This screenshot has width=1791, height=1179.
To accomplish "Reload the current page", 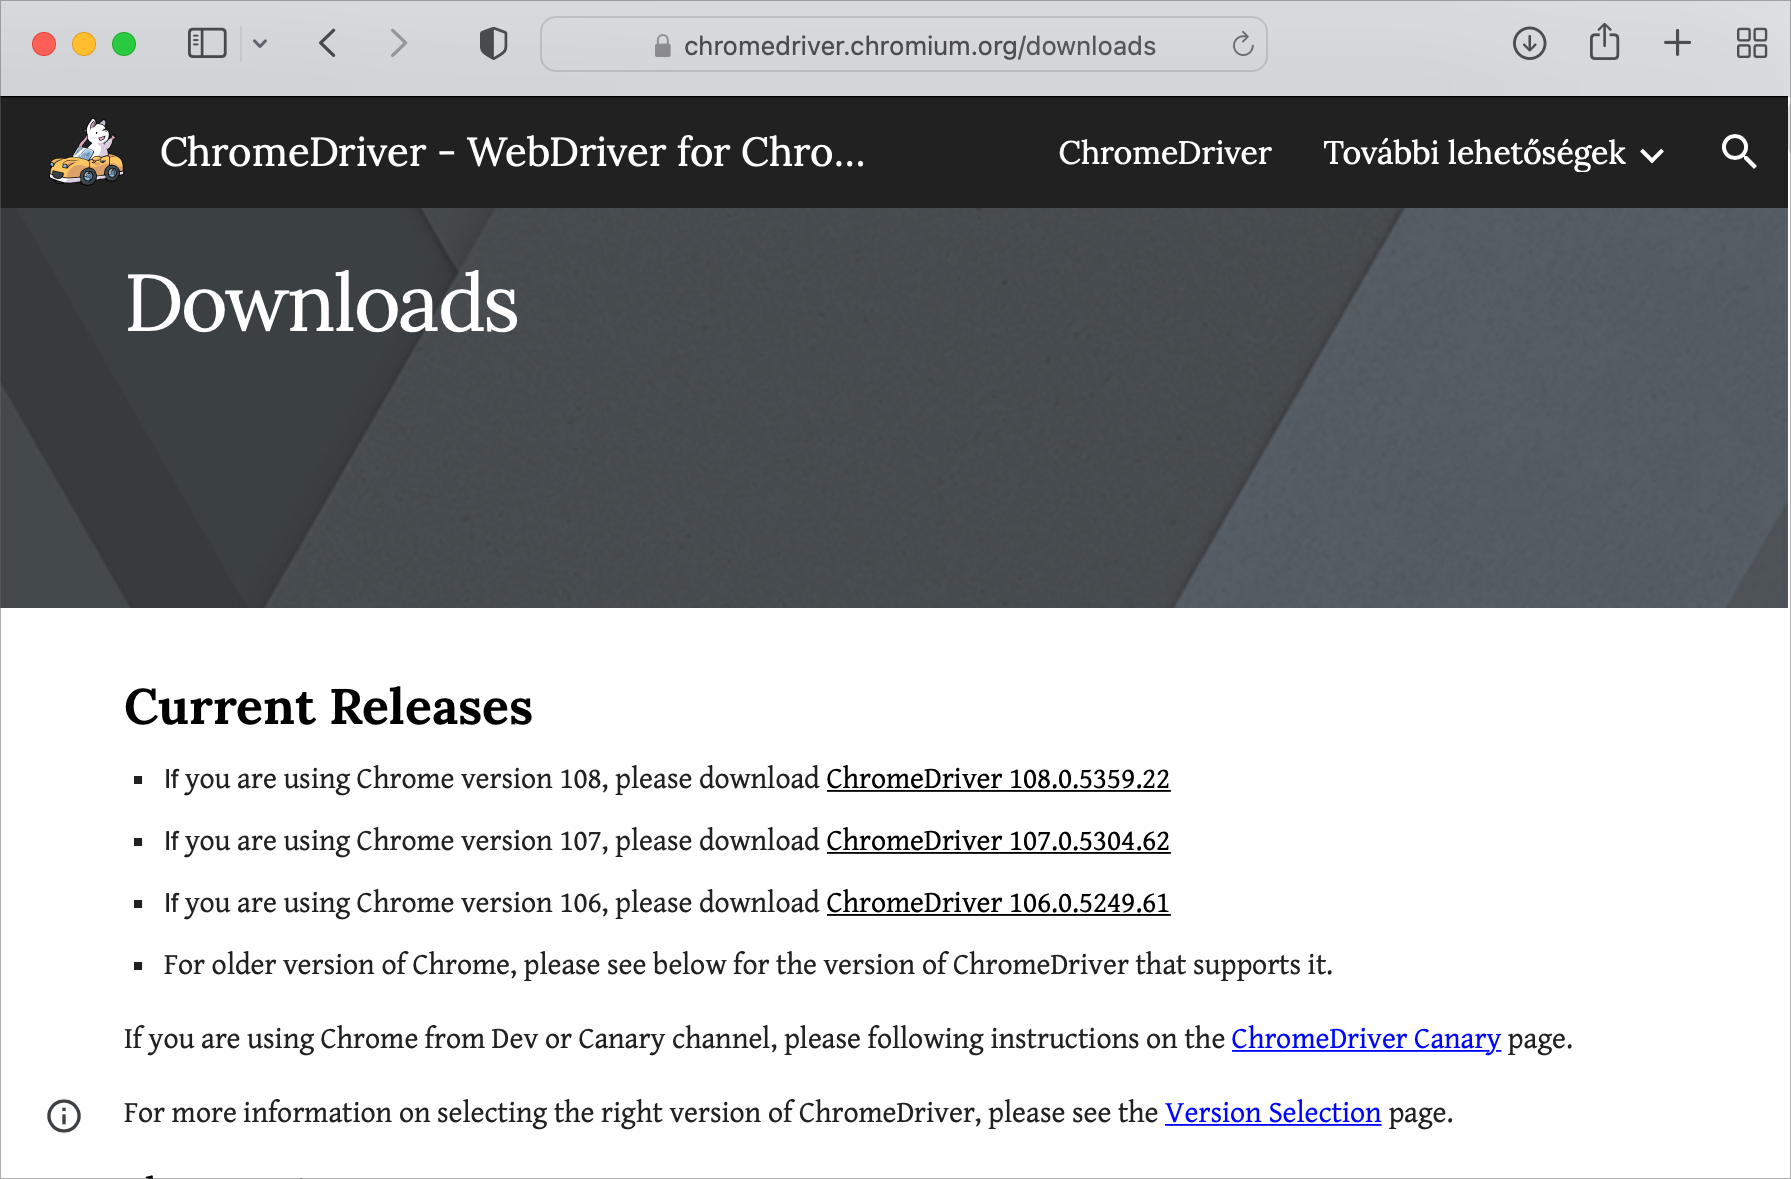I will coord(1242,44).
